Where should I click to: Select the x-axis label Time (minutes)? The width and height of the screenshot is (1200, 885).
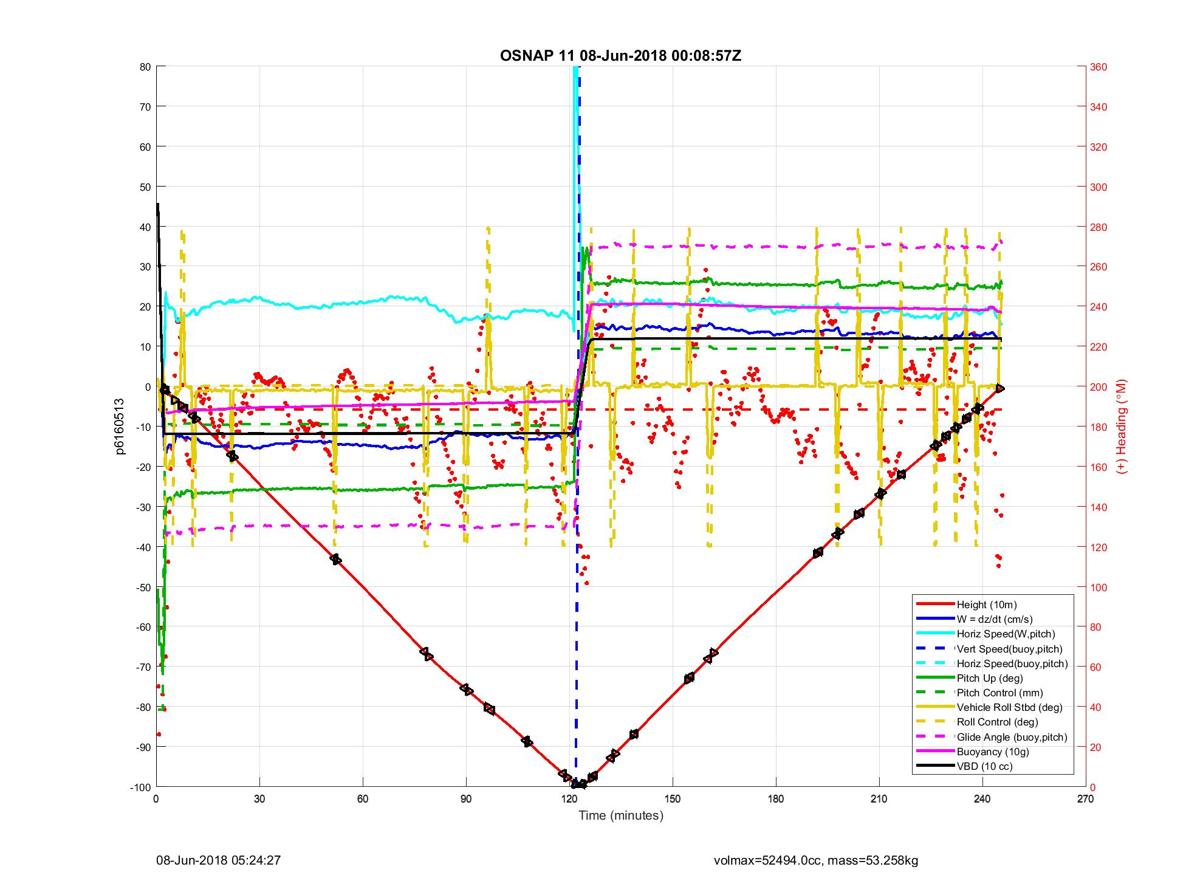[x=620, y=815]
